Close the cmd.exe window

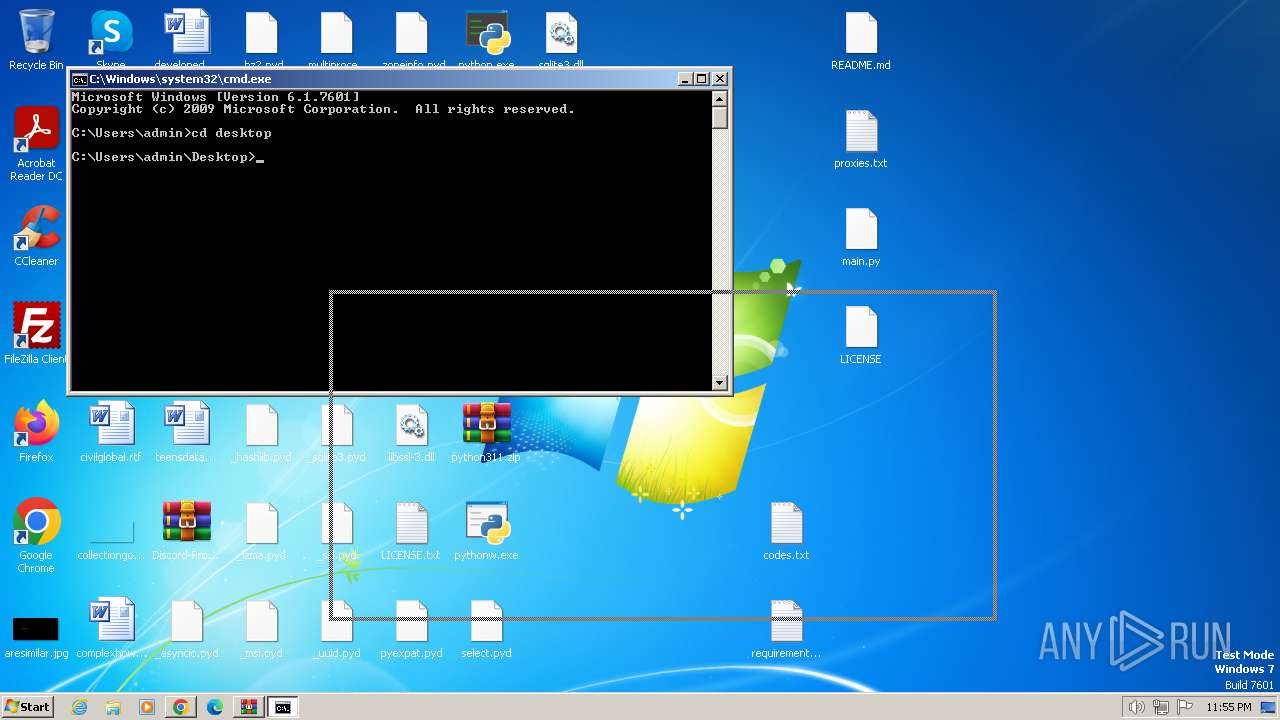point(720,79)
